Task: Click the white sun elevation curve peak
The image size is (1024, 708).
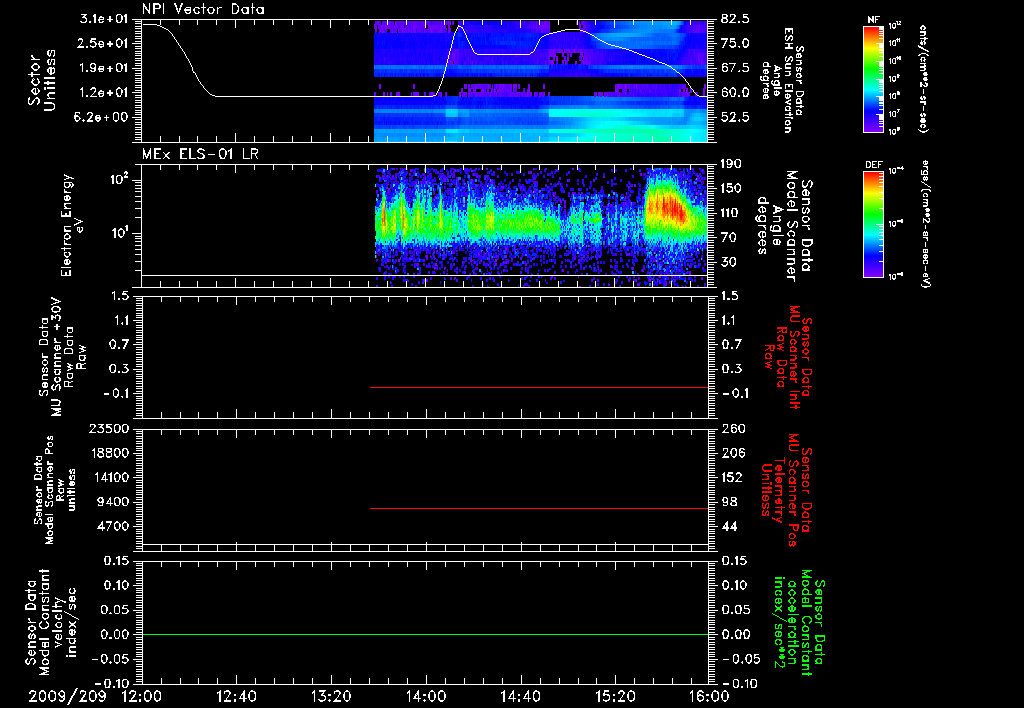Action: (x=461, y=27)
